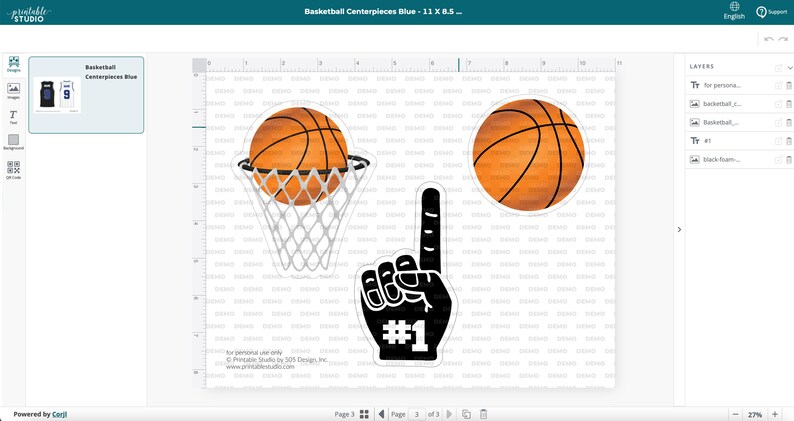
Task: Go to the previous page
Action: coord(381,414)
